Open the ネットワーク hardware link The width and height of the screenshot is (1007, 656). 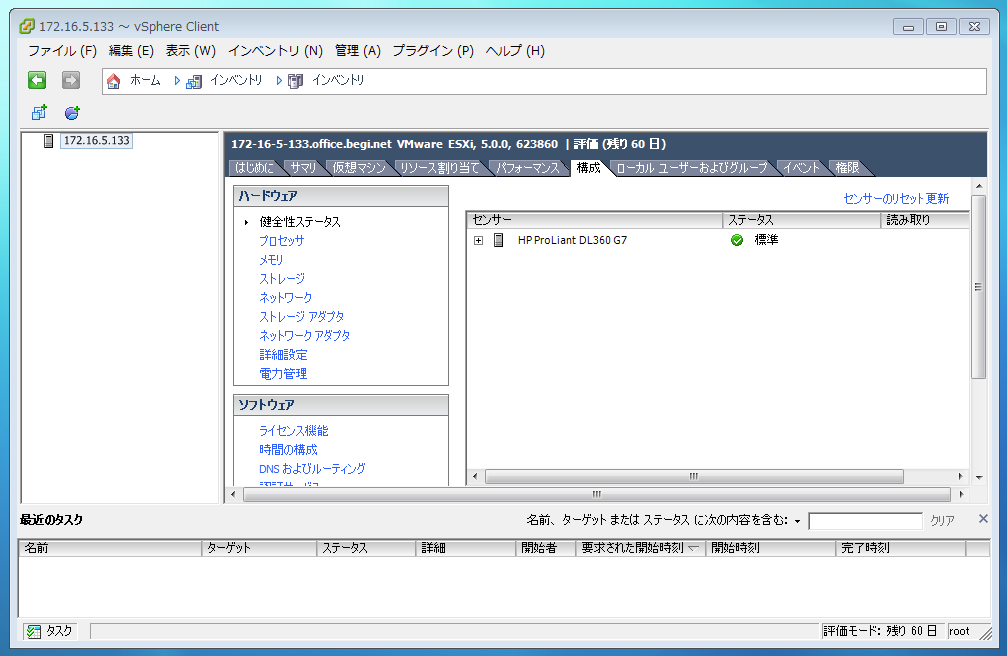[286, 297]
